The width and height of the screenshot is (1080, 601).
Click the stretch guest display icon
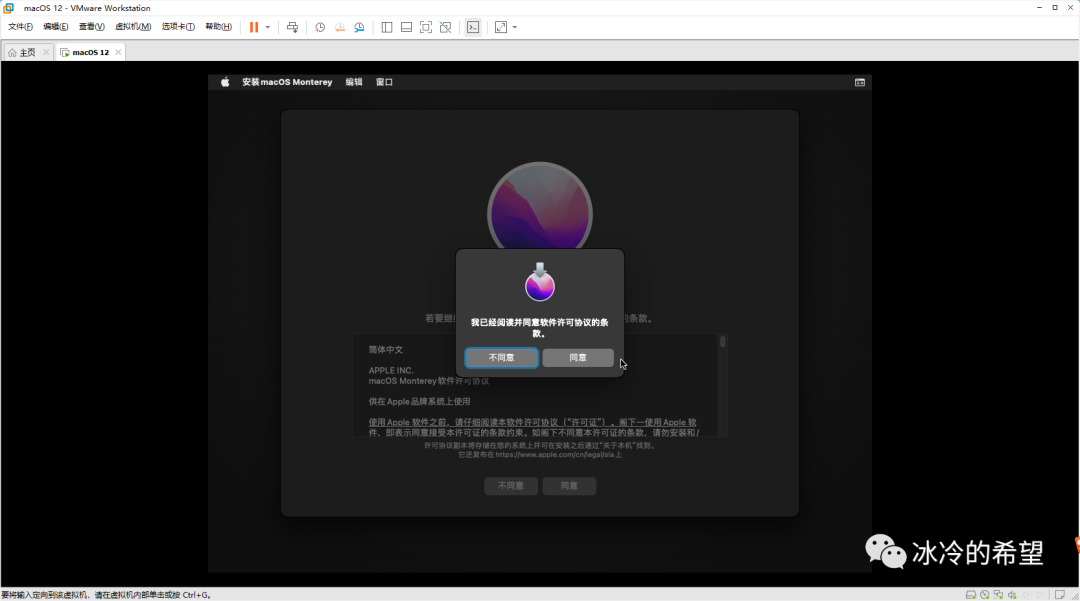click(x=501, y=27)
